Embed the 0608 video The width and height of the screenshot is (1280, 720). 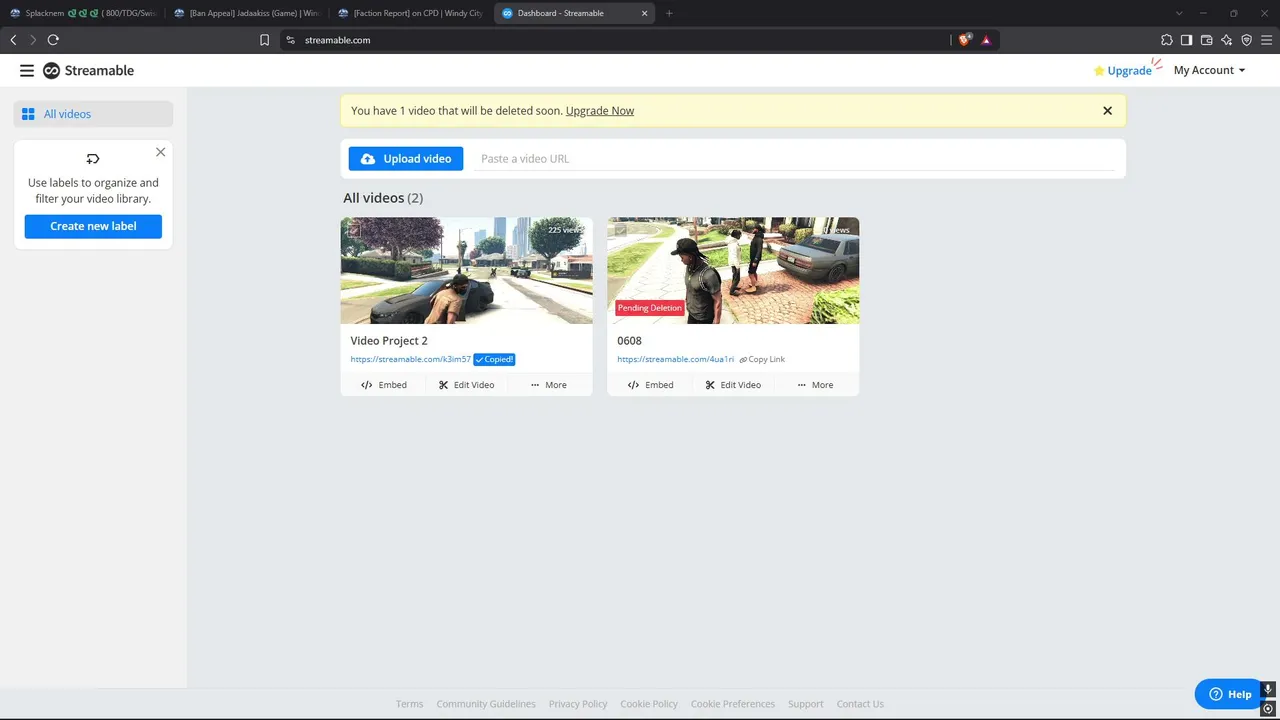650,385
